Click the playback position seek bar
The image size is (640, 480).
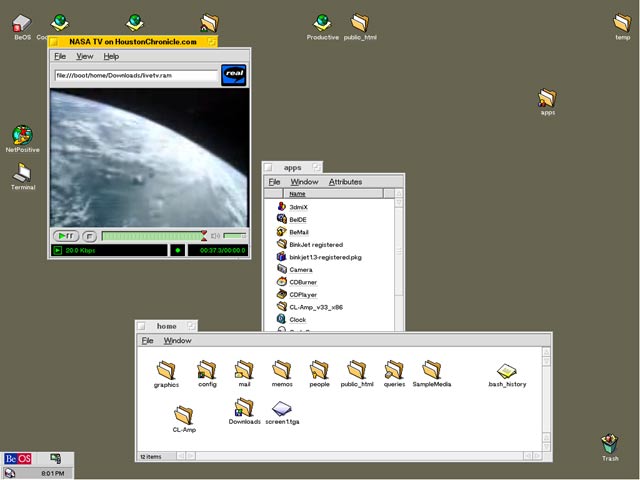150,236
